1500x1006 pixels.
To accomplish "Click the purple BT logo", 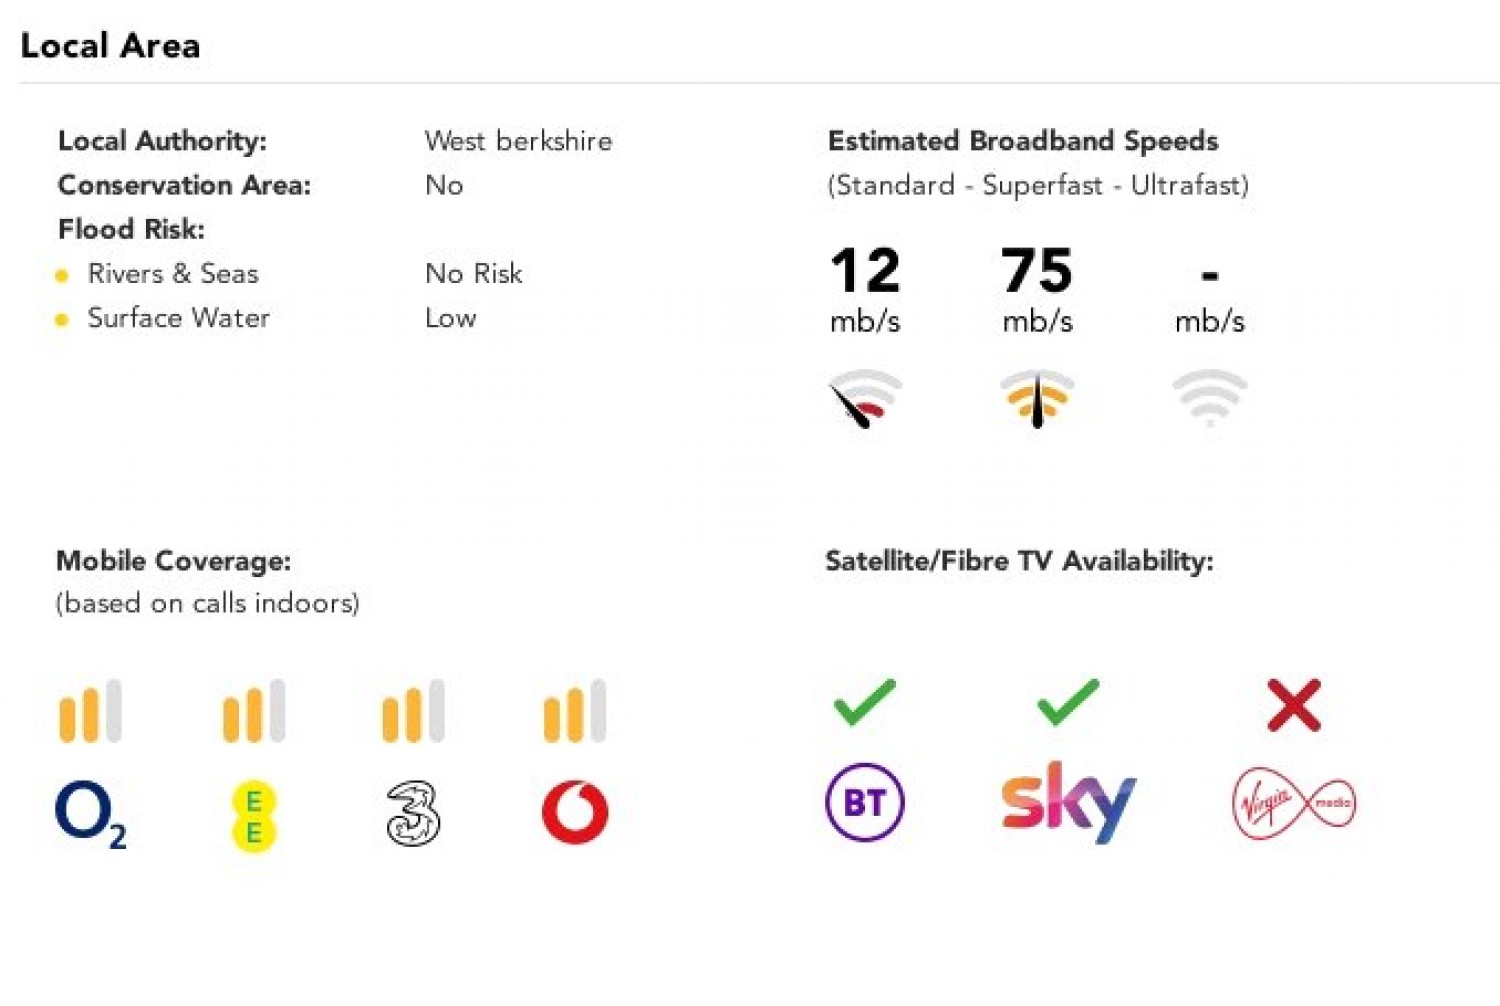I will point(865,802).
